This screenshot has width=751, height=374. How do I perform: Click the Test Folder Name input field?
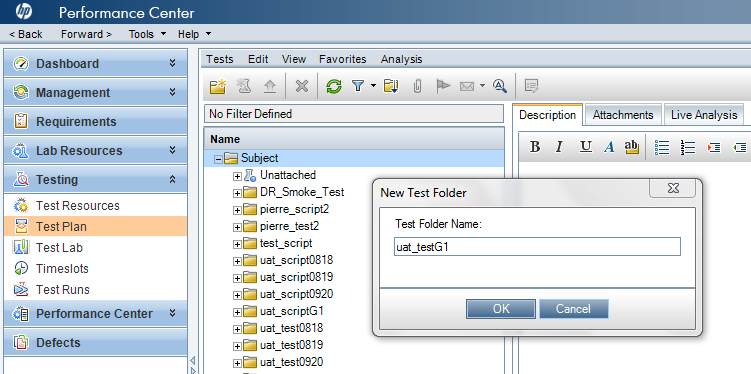[537, 247]
